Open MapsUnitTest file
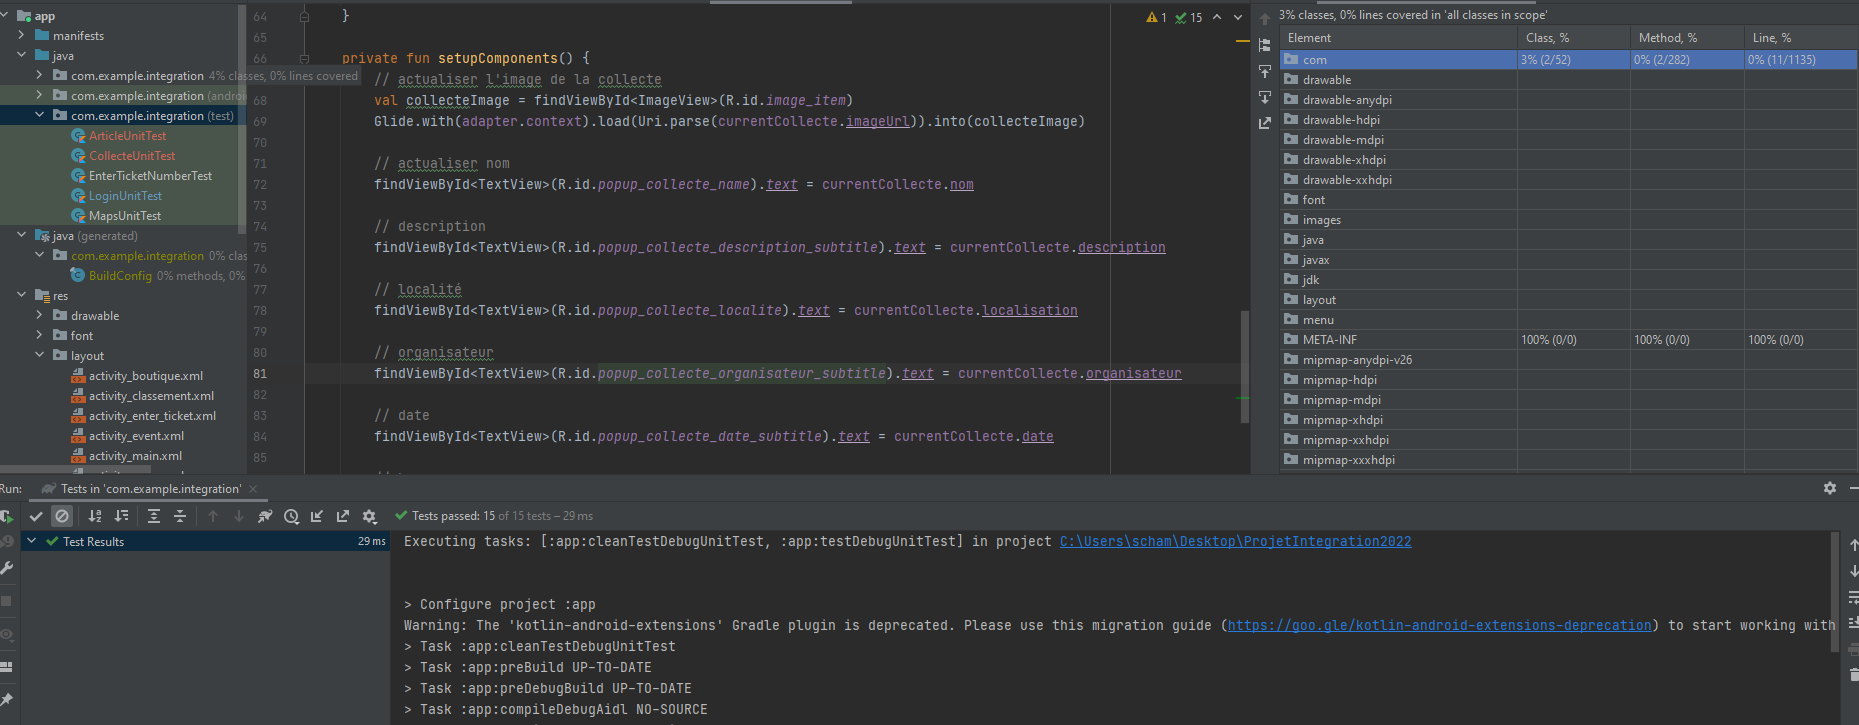Screen dimensions: 1859x725 [x=125, y=215]
